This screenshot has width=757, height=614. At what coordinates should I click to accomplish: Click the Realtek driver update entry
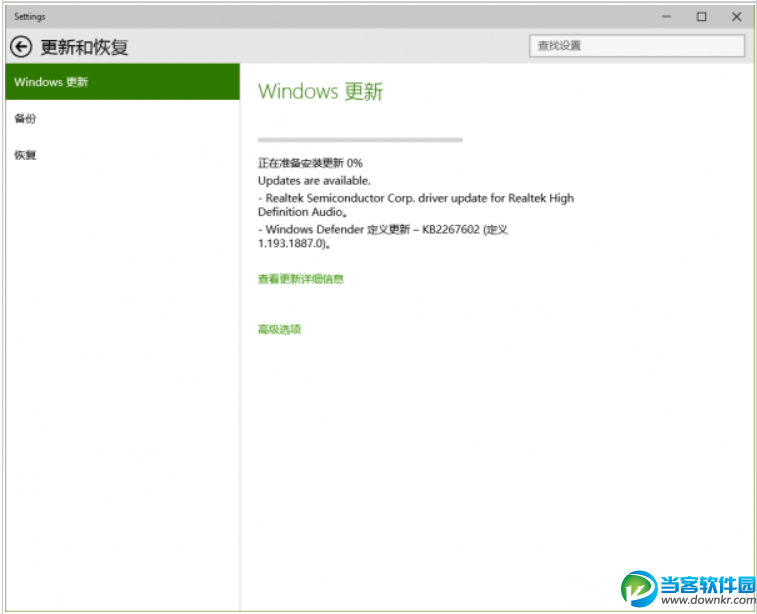tap(416, 205)
